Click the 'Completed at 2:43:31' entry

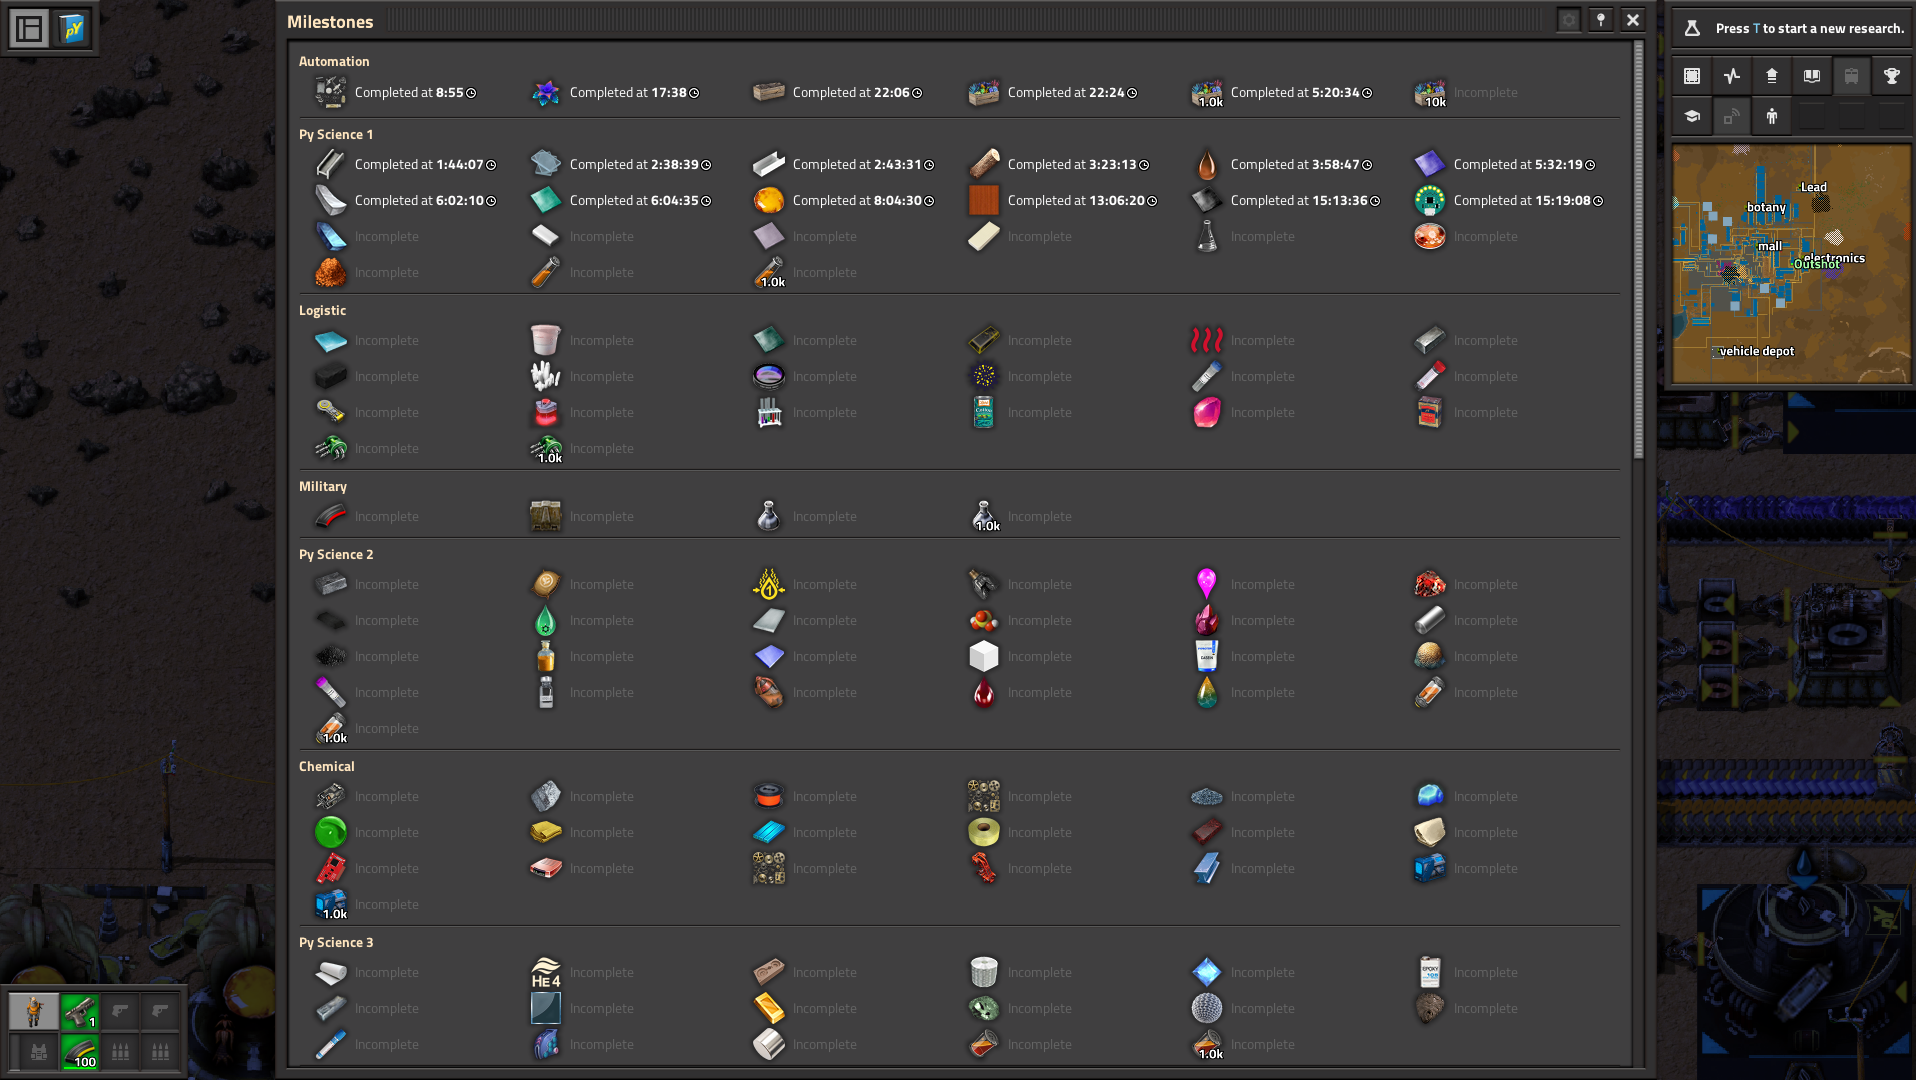[x=843, y=164]
